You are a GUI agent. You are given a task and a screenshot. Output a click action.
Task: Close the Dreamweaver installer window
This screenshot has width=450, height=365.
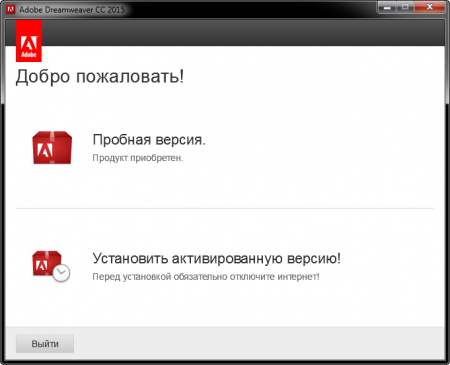429,7
